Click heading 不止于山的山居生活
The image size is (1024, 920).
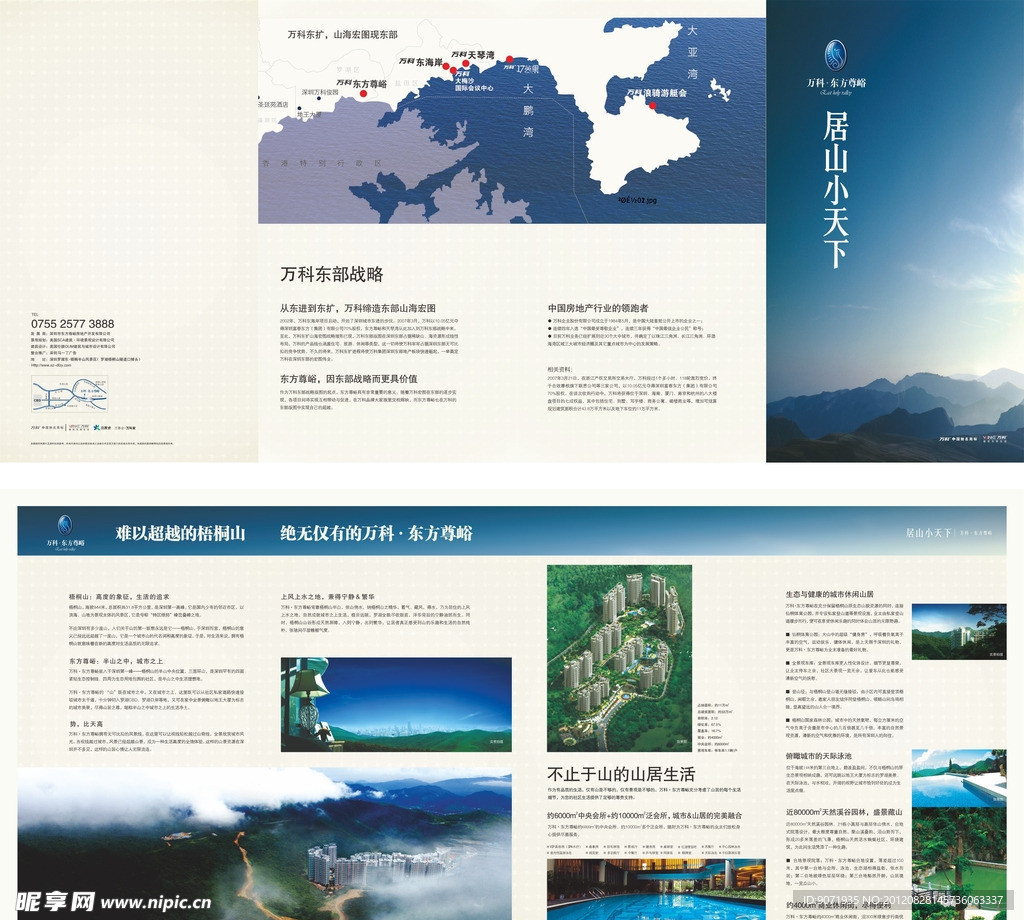(621, 774)
